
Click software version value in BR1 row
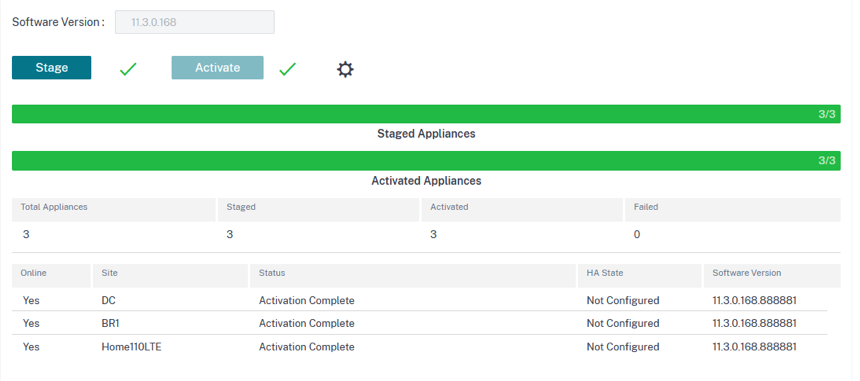click(x=755, y=323)
